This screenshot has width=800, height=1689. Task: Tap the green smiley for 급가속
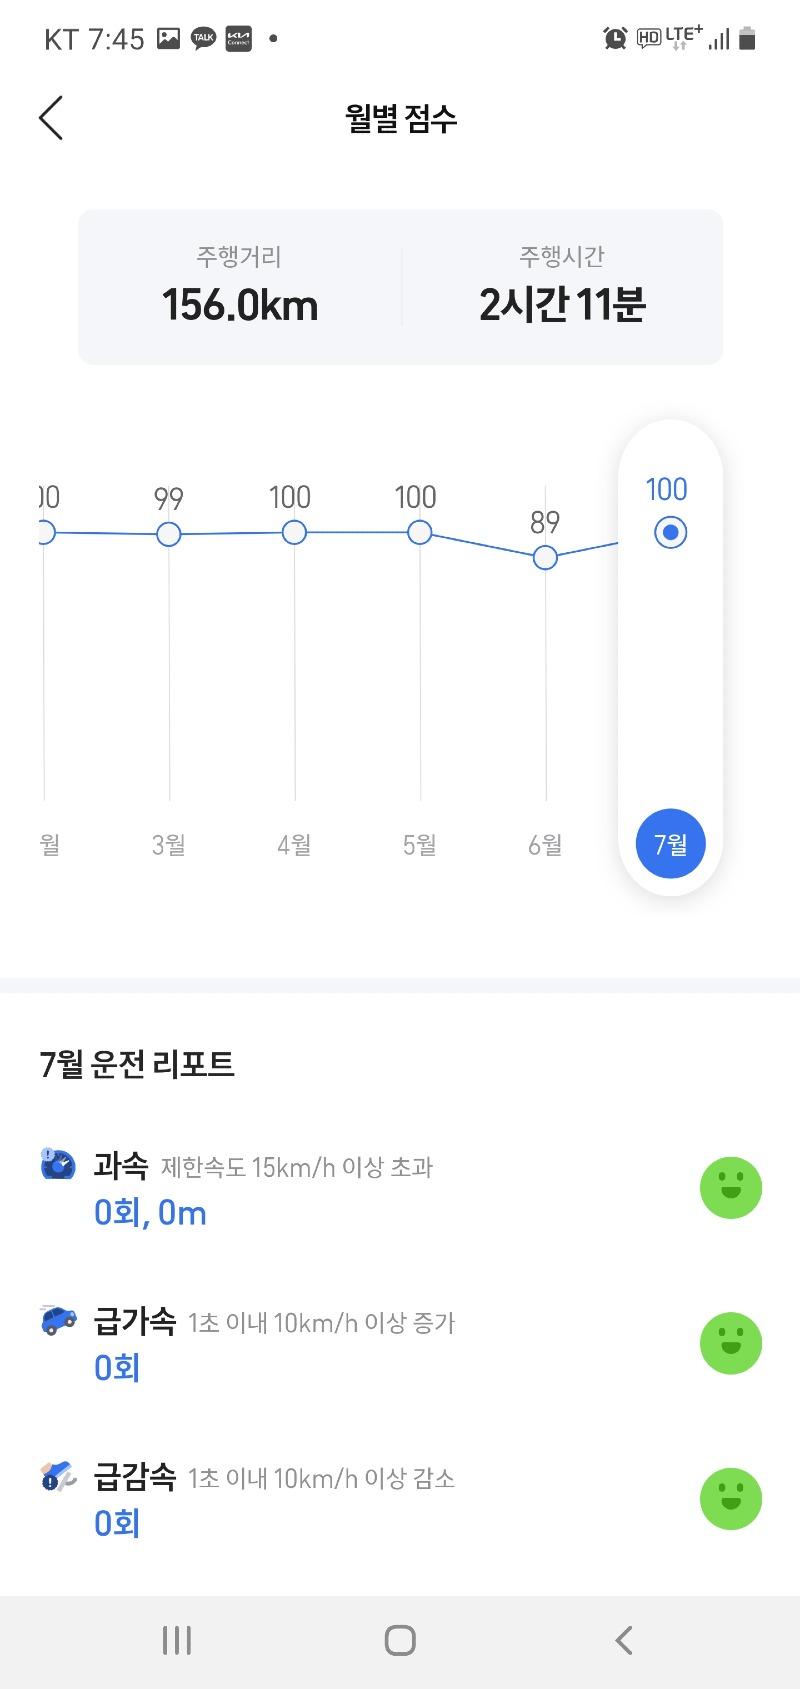[731, 1343]
